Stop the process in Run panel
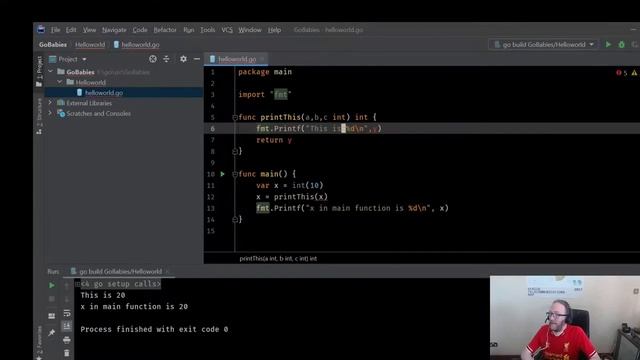640x360 pixels. [x=51, y=299]
